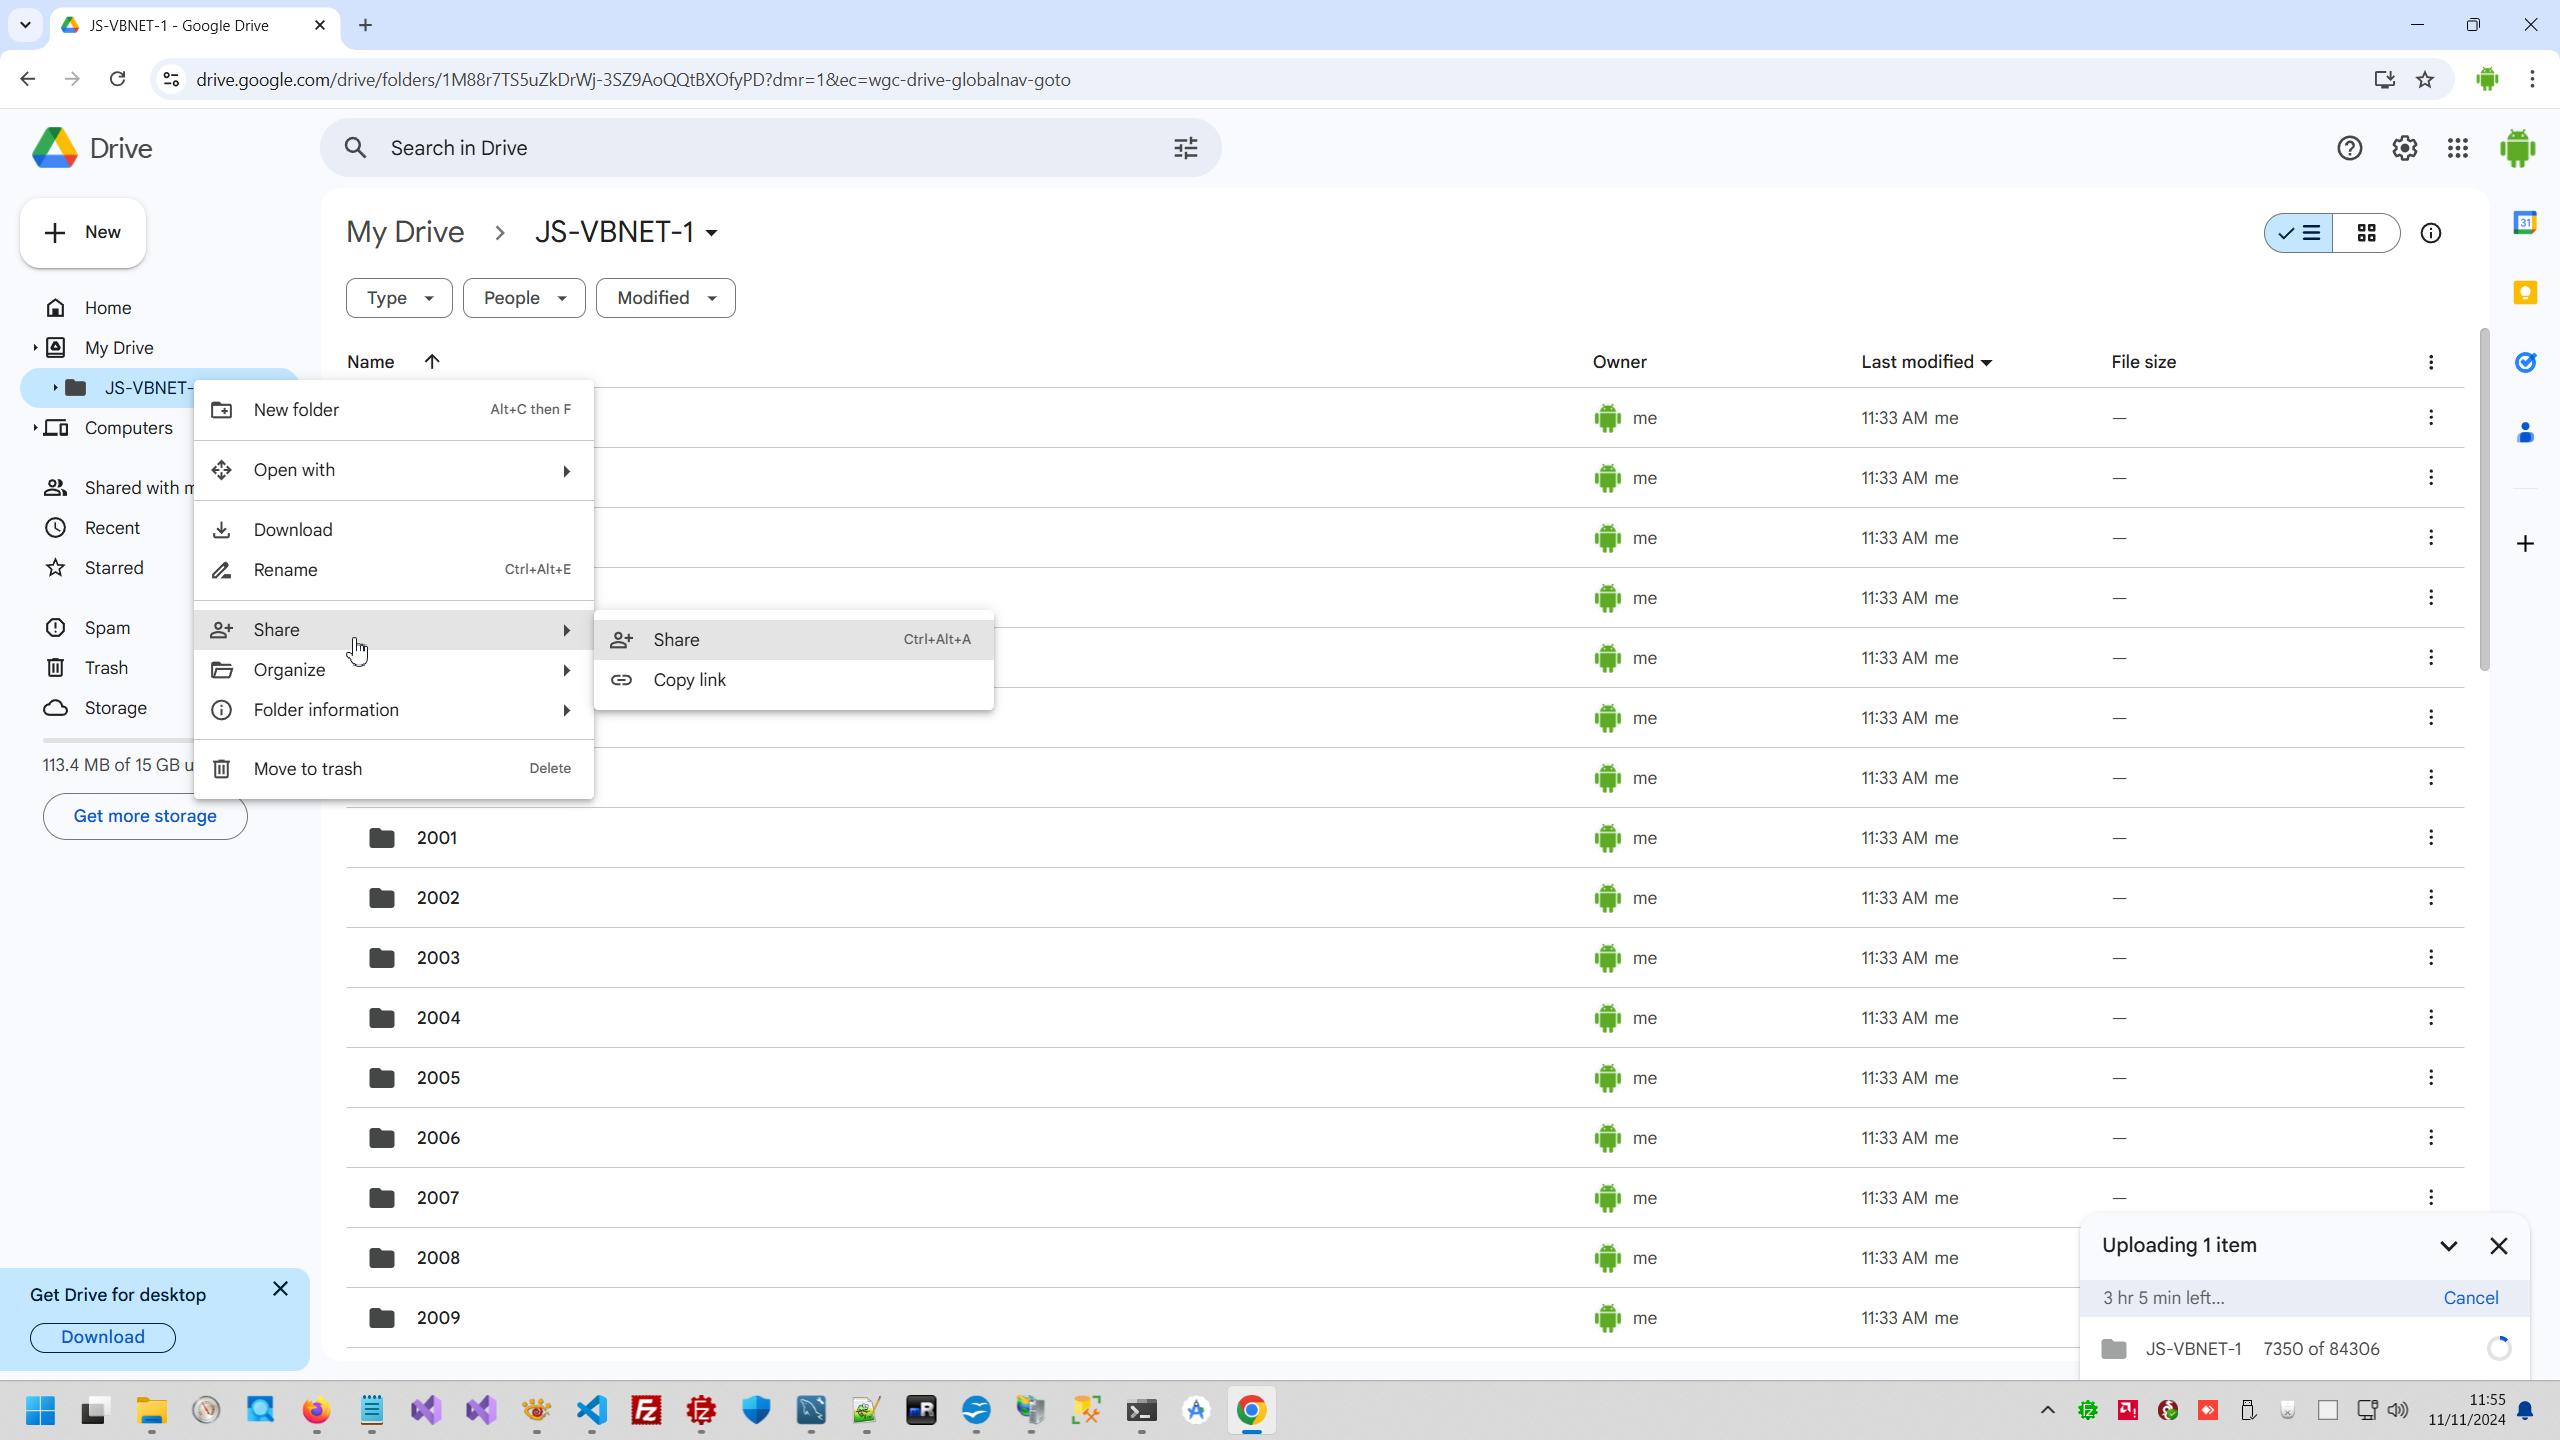
Task: Choose Copy link in share submenu
Action: click(689, 680)
